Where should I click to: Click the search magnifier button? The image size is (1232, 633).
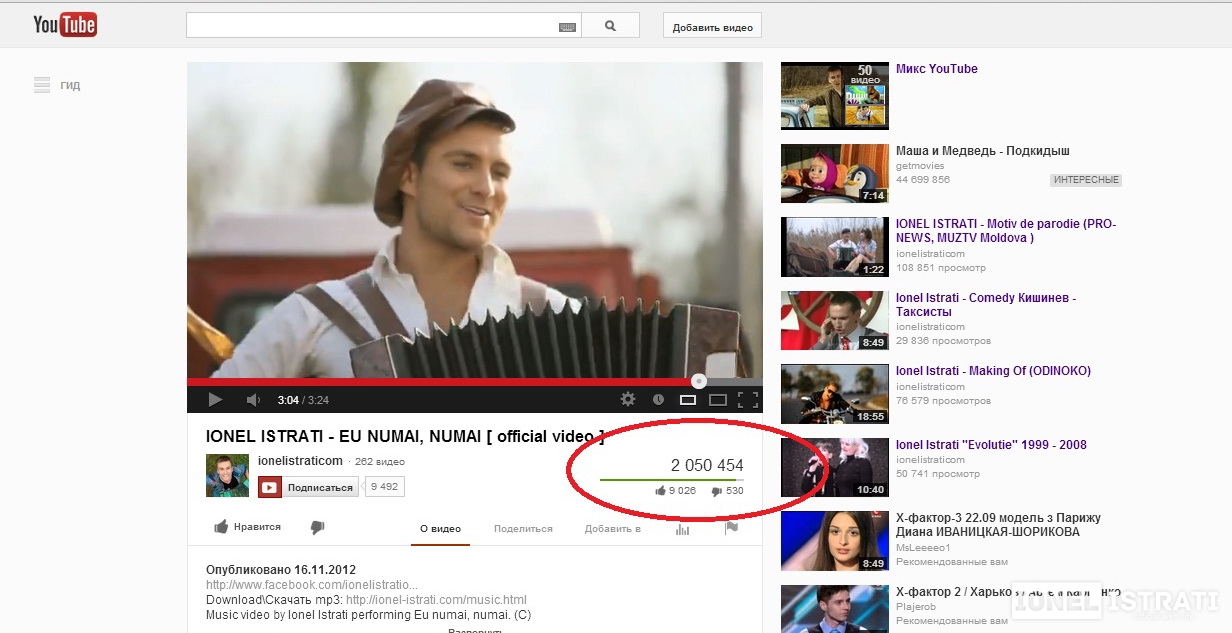pos(610,26)
